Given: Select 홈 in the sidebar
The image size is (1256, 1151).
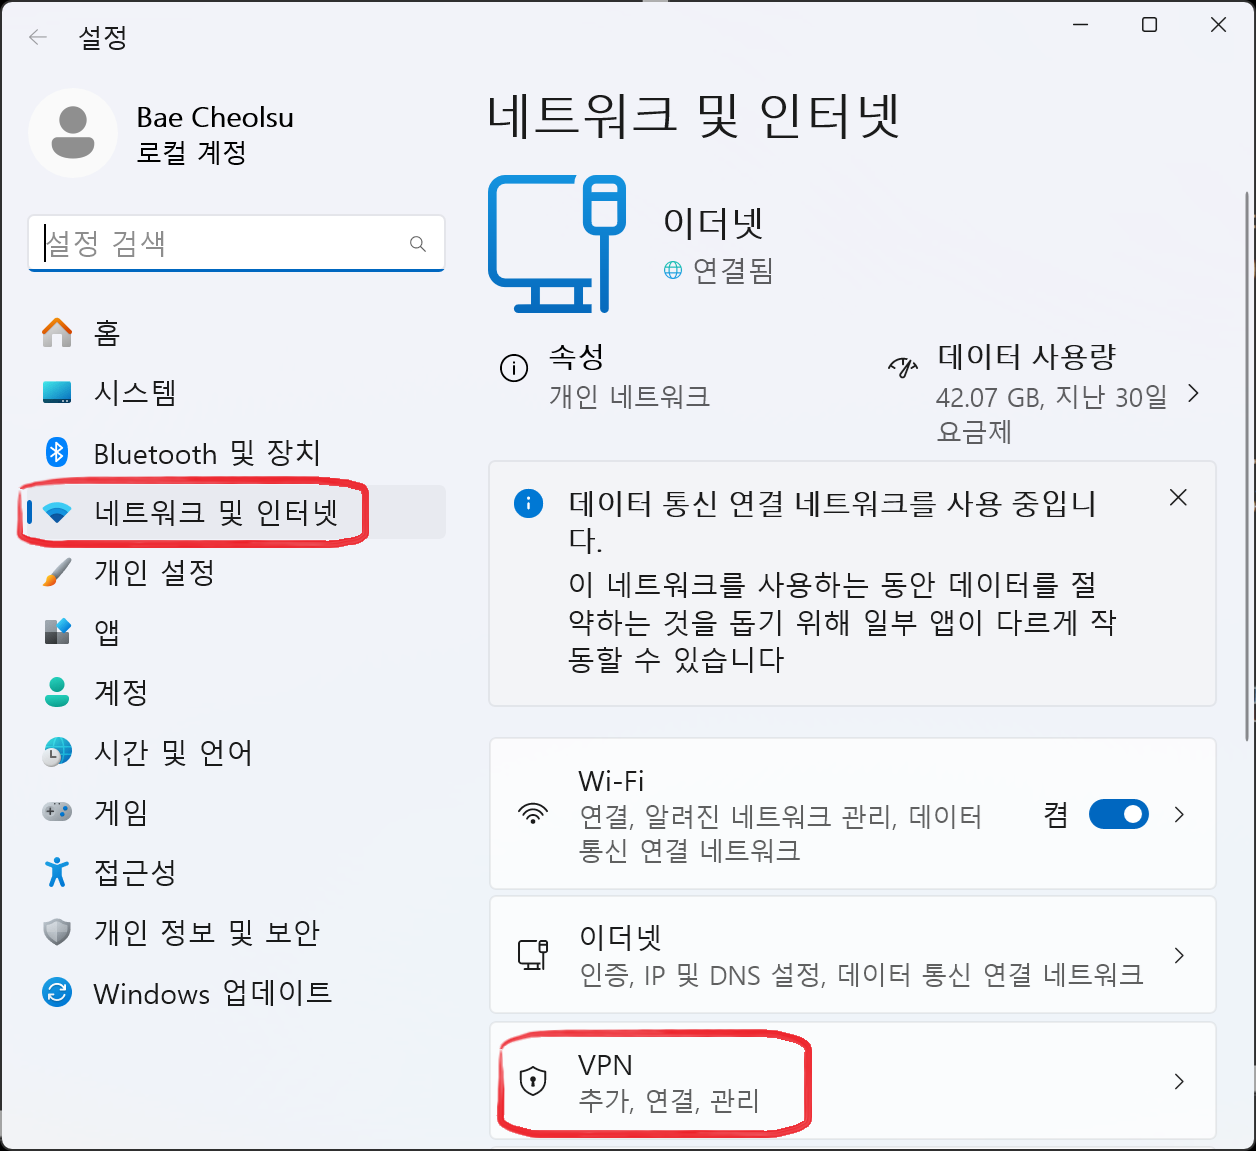Looking at the screenshot, I should click(x=237, y=332).
